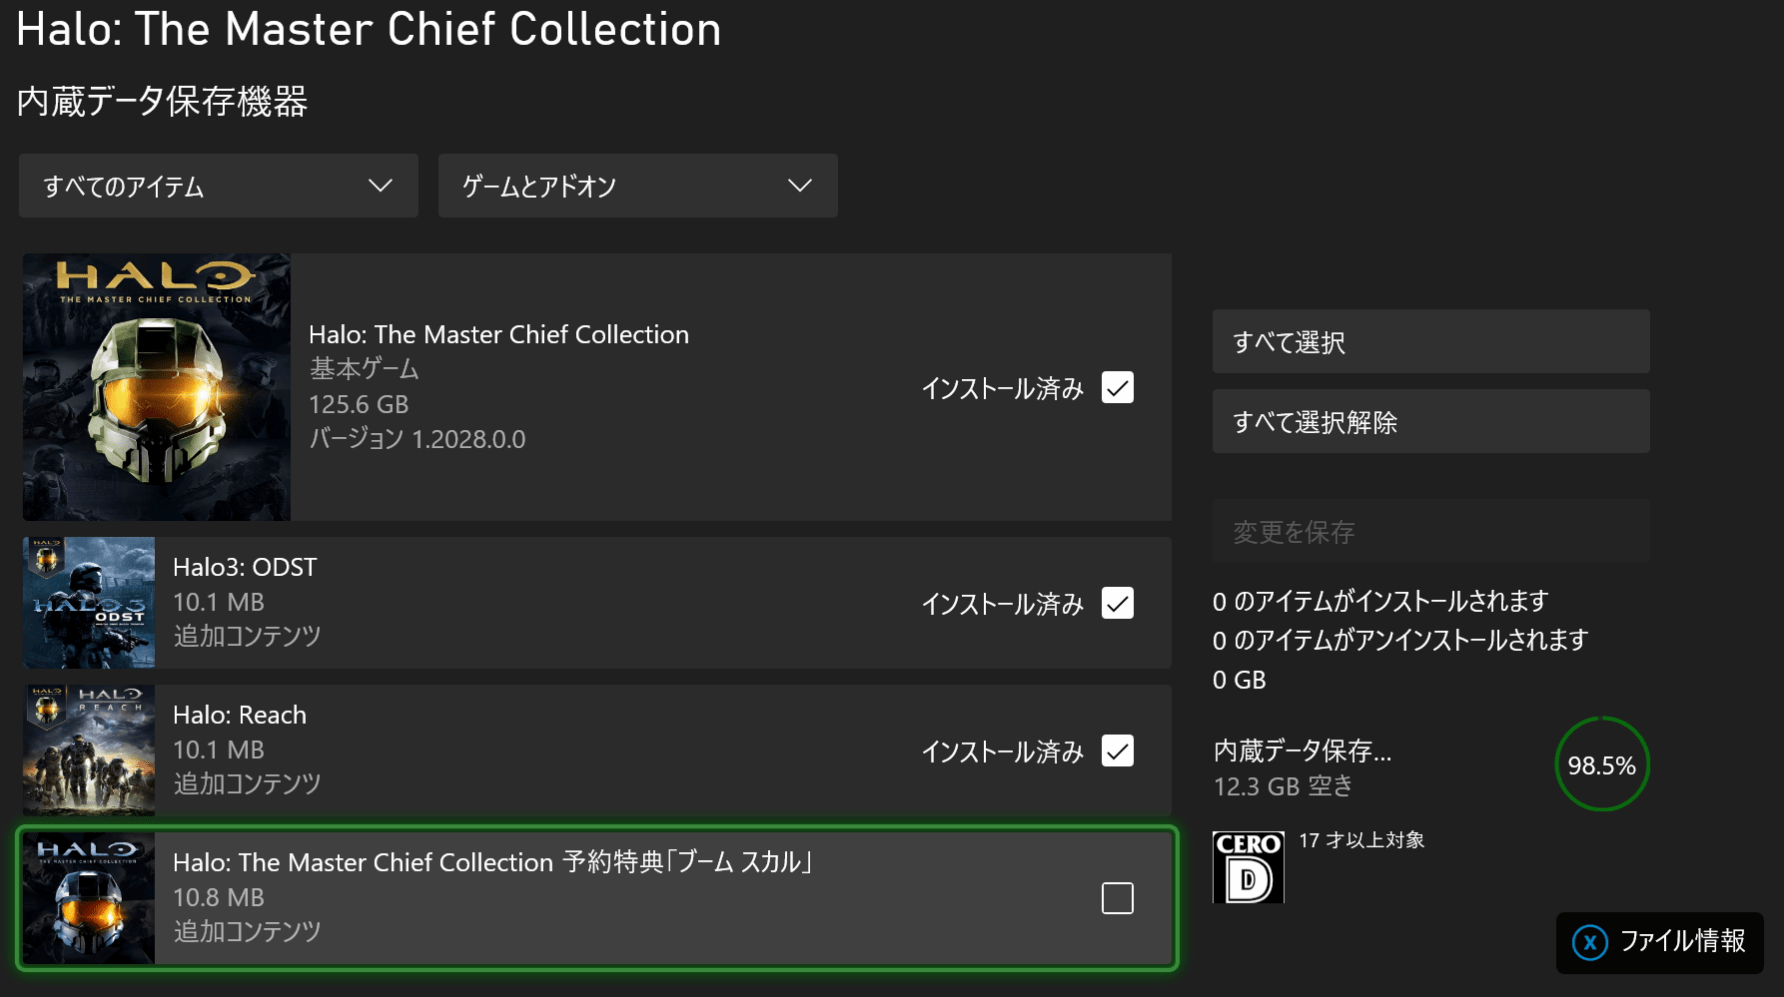Select the ブーム スカル add-on cover thumbnail
This screenshot has width=1784, height=997.
[x=89, y=898]
